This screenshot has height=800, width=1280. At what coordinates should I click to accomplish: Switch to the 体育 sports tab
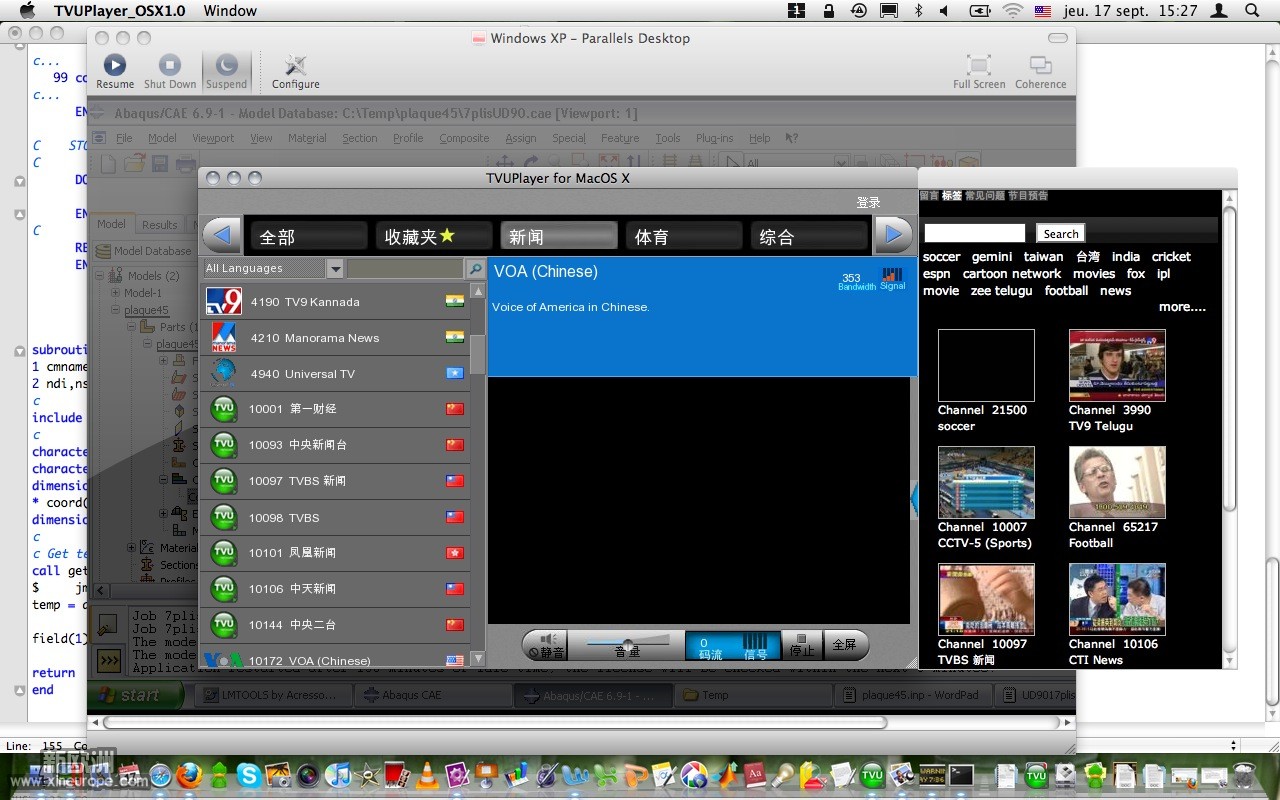pos(684,236)
